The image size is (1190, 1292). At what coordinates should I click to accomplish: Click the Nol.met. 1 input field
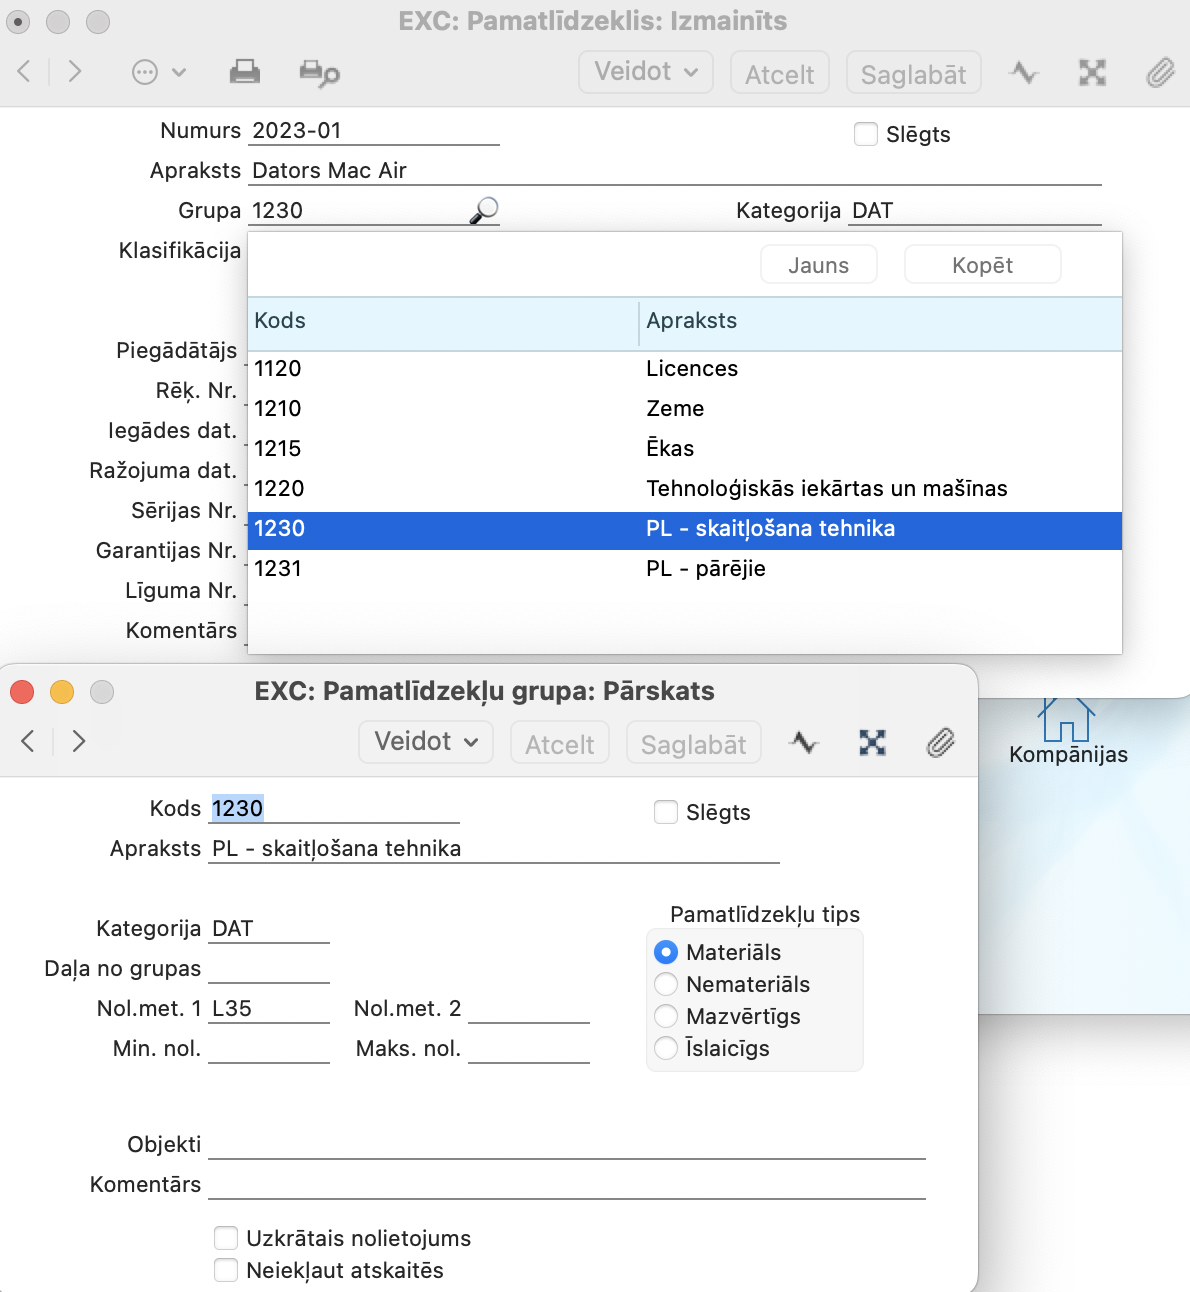tap(268, 1008)
